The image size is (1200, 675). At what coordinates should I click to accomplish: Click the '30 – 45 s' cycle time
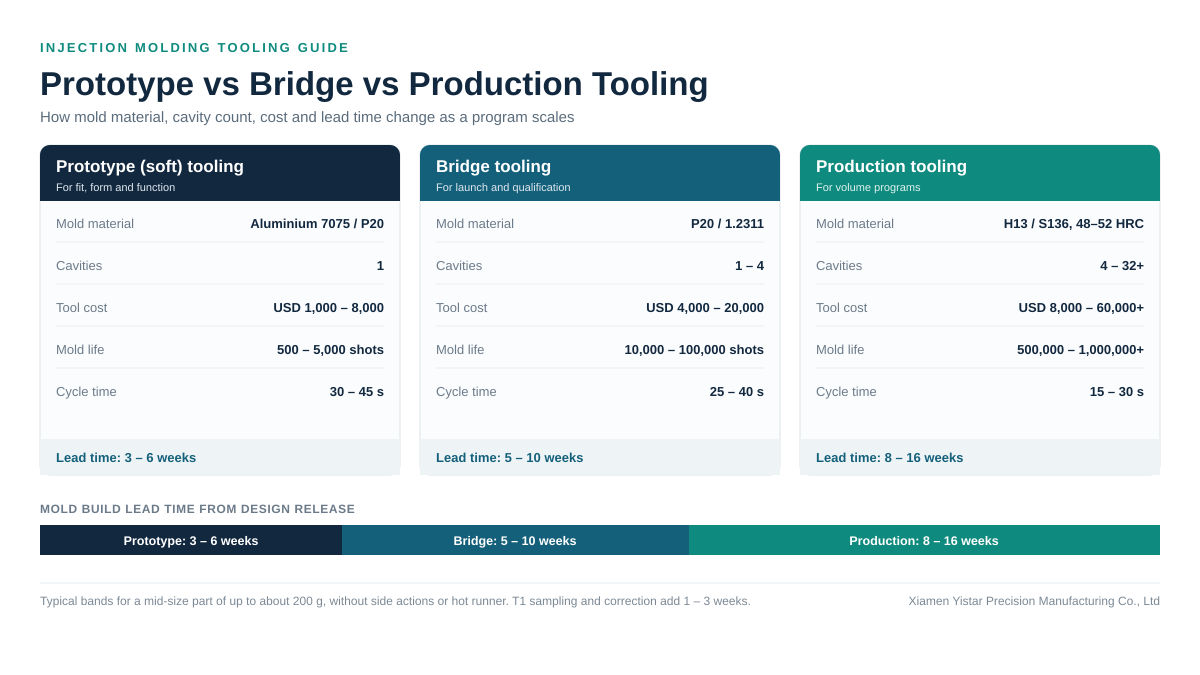coord(357,392)
